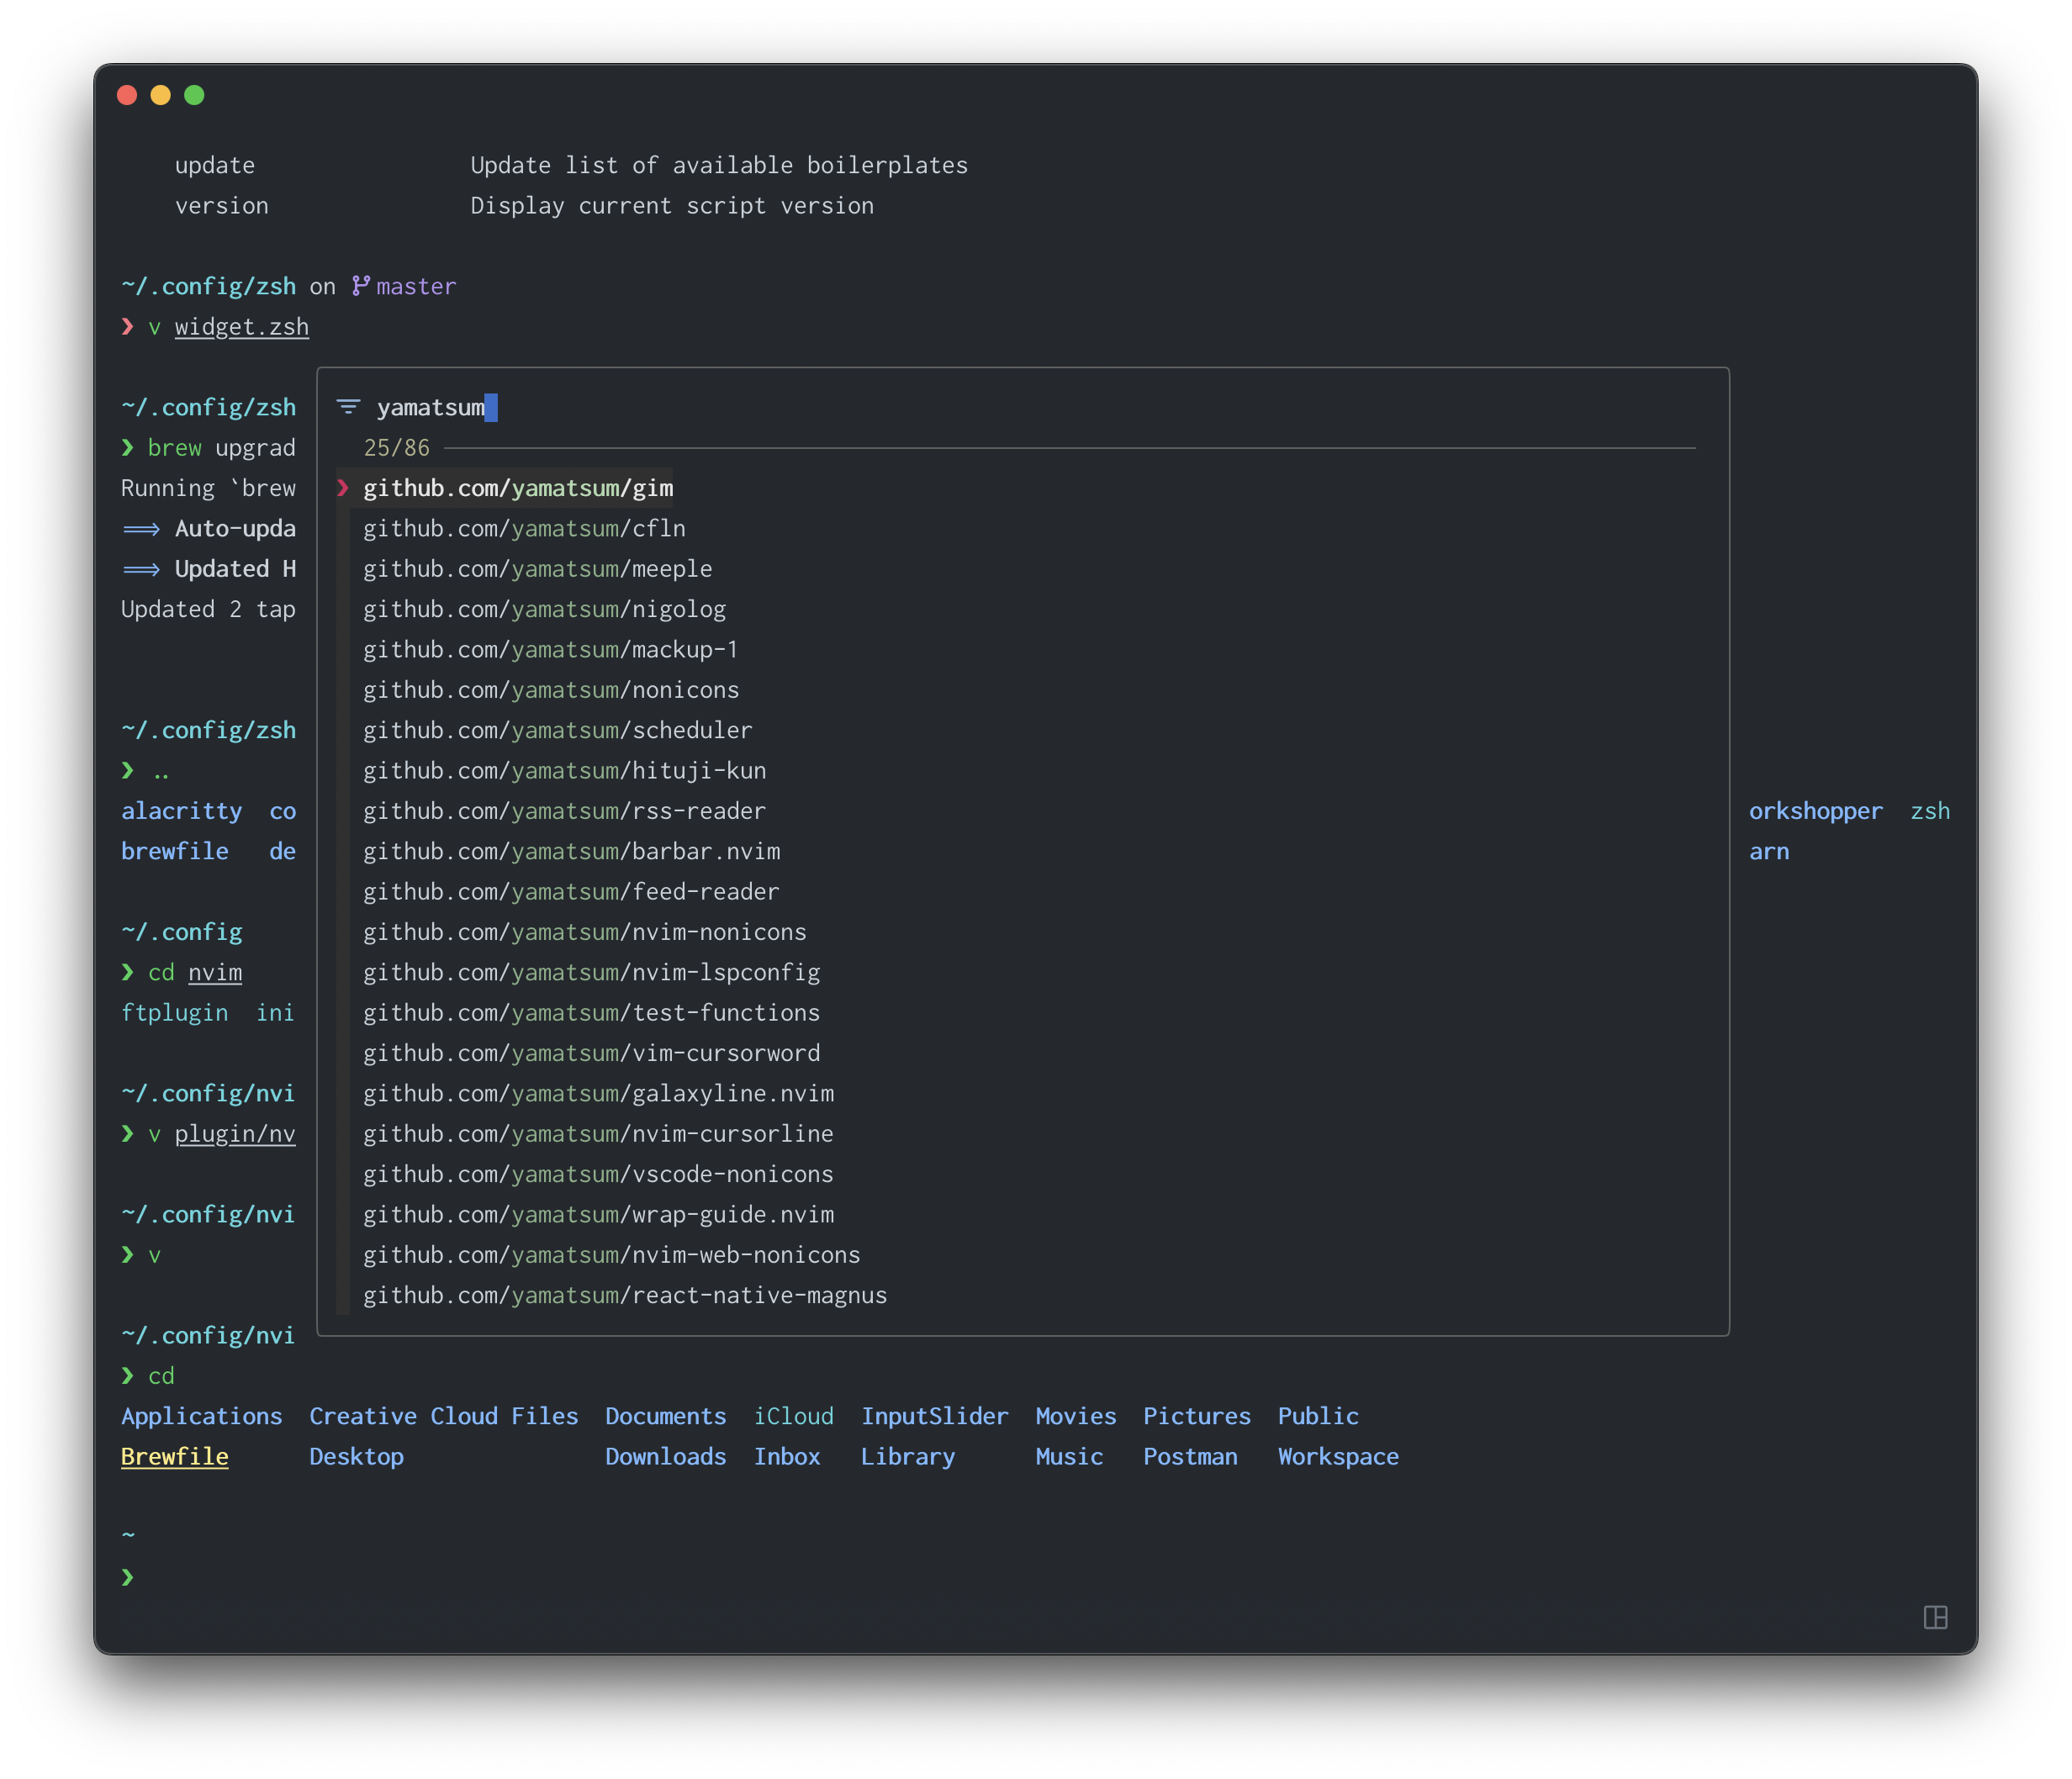Click the yellow minimize window button
The width and height of the screenshot is (2072, 1779).
pyautogui.click(x=160, y=95)
